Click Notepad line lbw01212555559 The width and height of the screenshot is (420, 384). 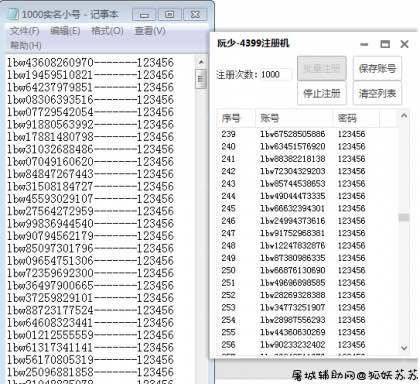[90, 335]
